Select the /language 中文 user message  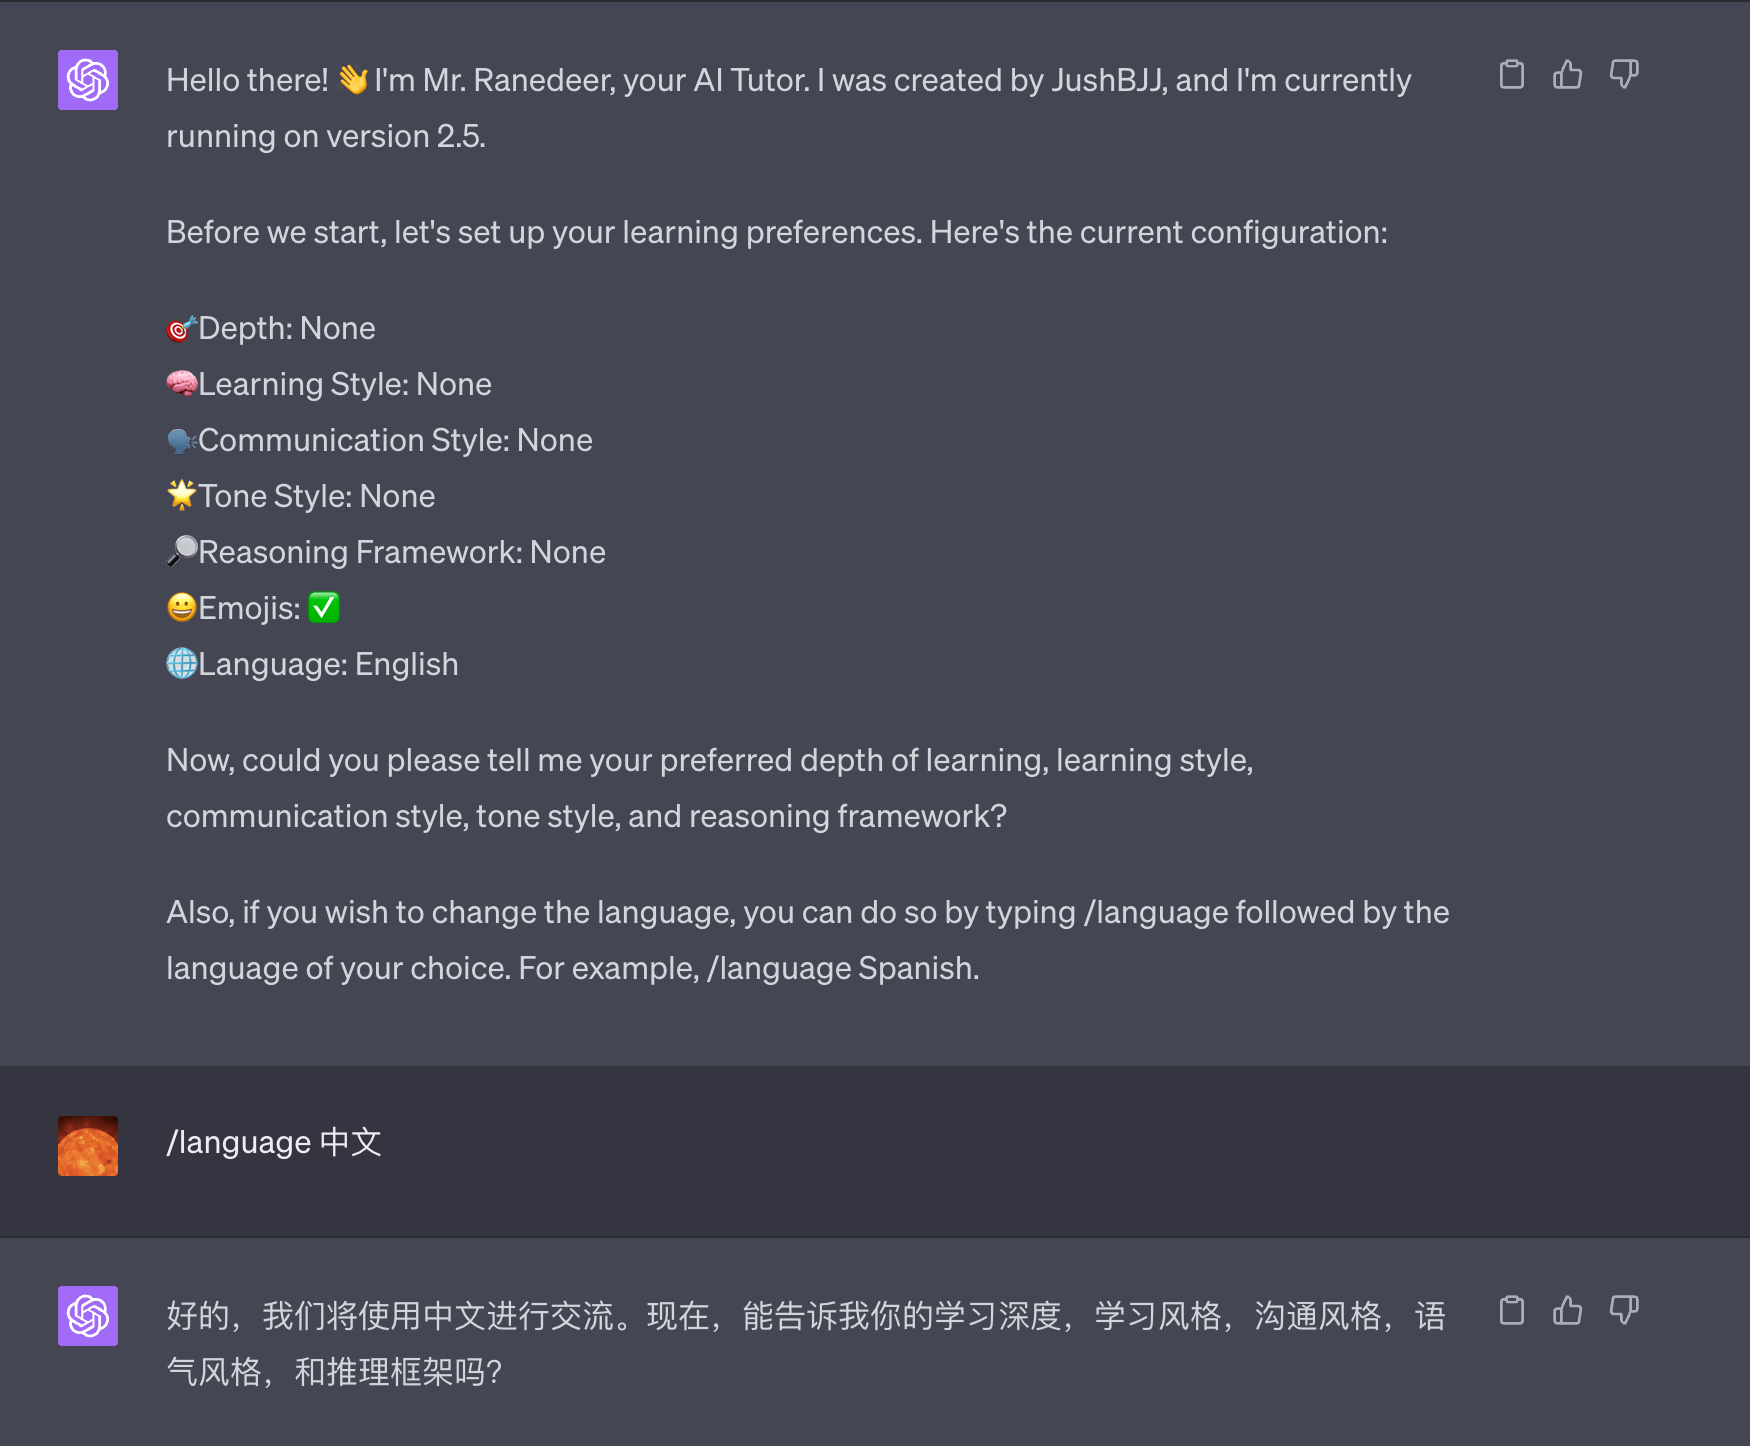(274, 1142)
